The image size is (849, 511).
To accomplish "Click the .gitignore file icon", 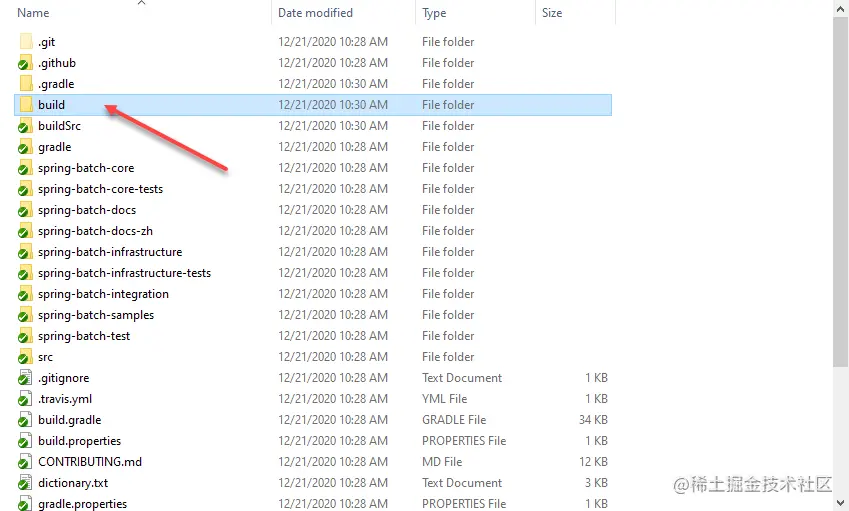I will point(25,378).
